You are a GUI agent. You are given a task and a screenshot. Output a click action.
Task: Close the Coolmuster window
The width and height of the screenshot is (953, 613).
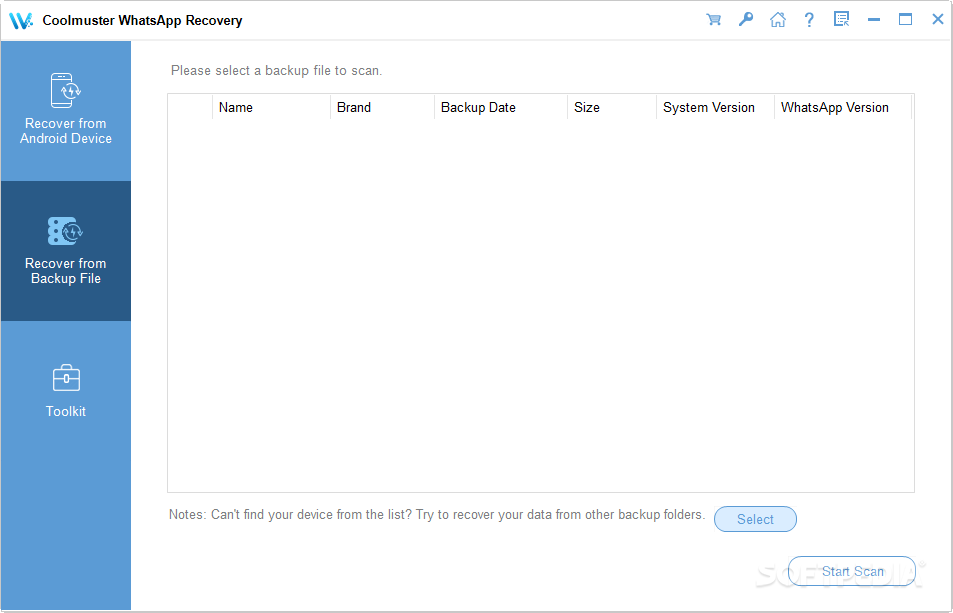(938, 19)
